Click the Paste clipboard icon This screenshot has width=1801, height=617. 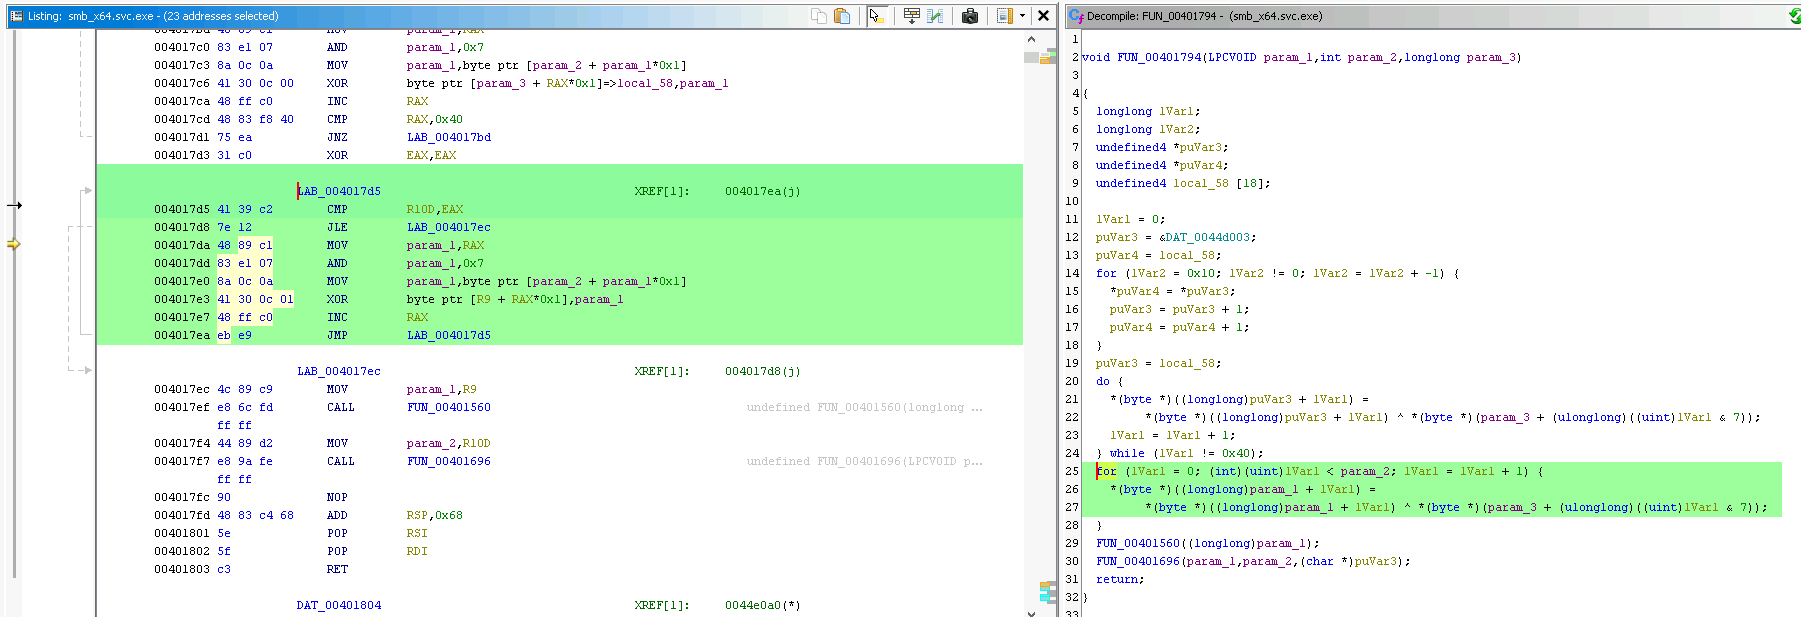coord(842,16)
